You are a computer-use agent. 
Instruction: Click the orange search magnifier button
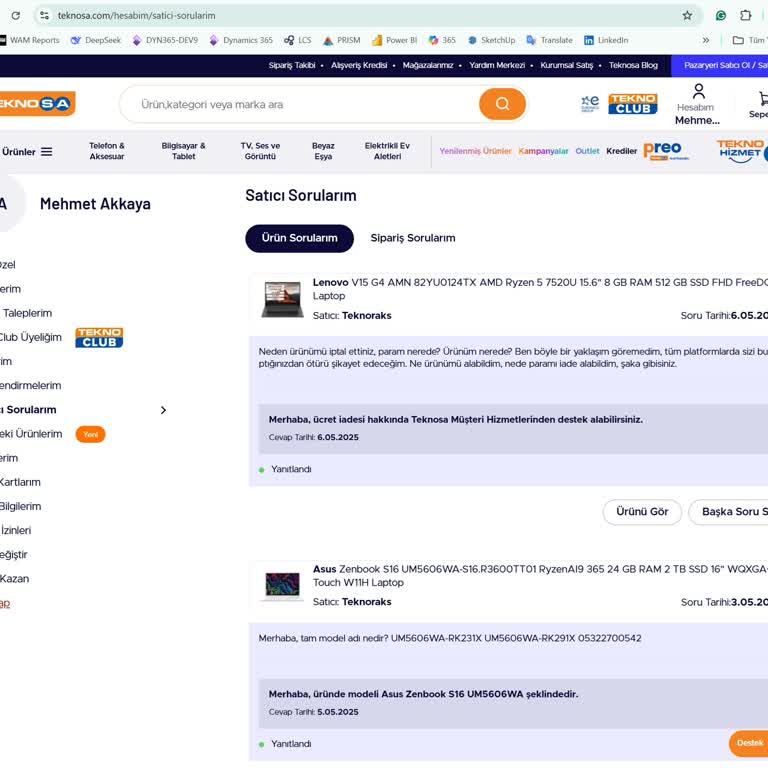(502, 104)
